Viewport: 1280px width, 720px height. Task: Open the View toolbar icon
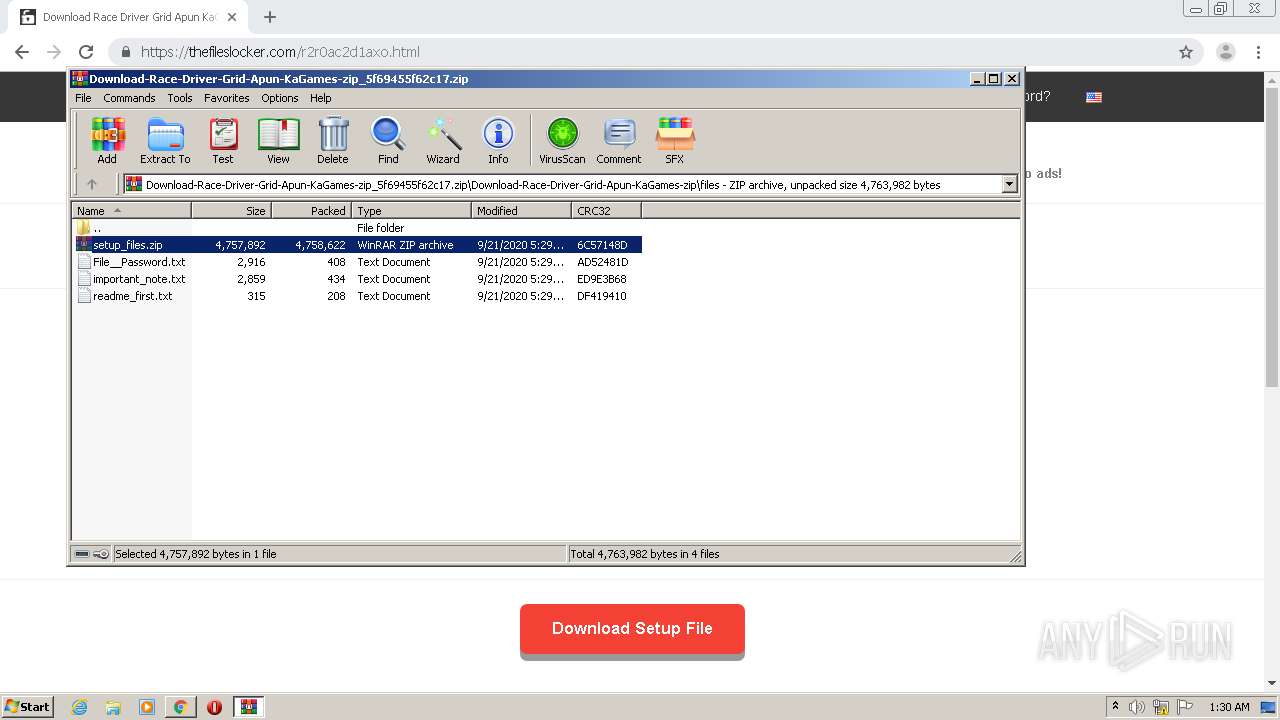(x=278, y=140)
